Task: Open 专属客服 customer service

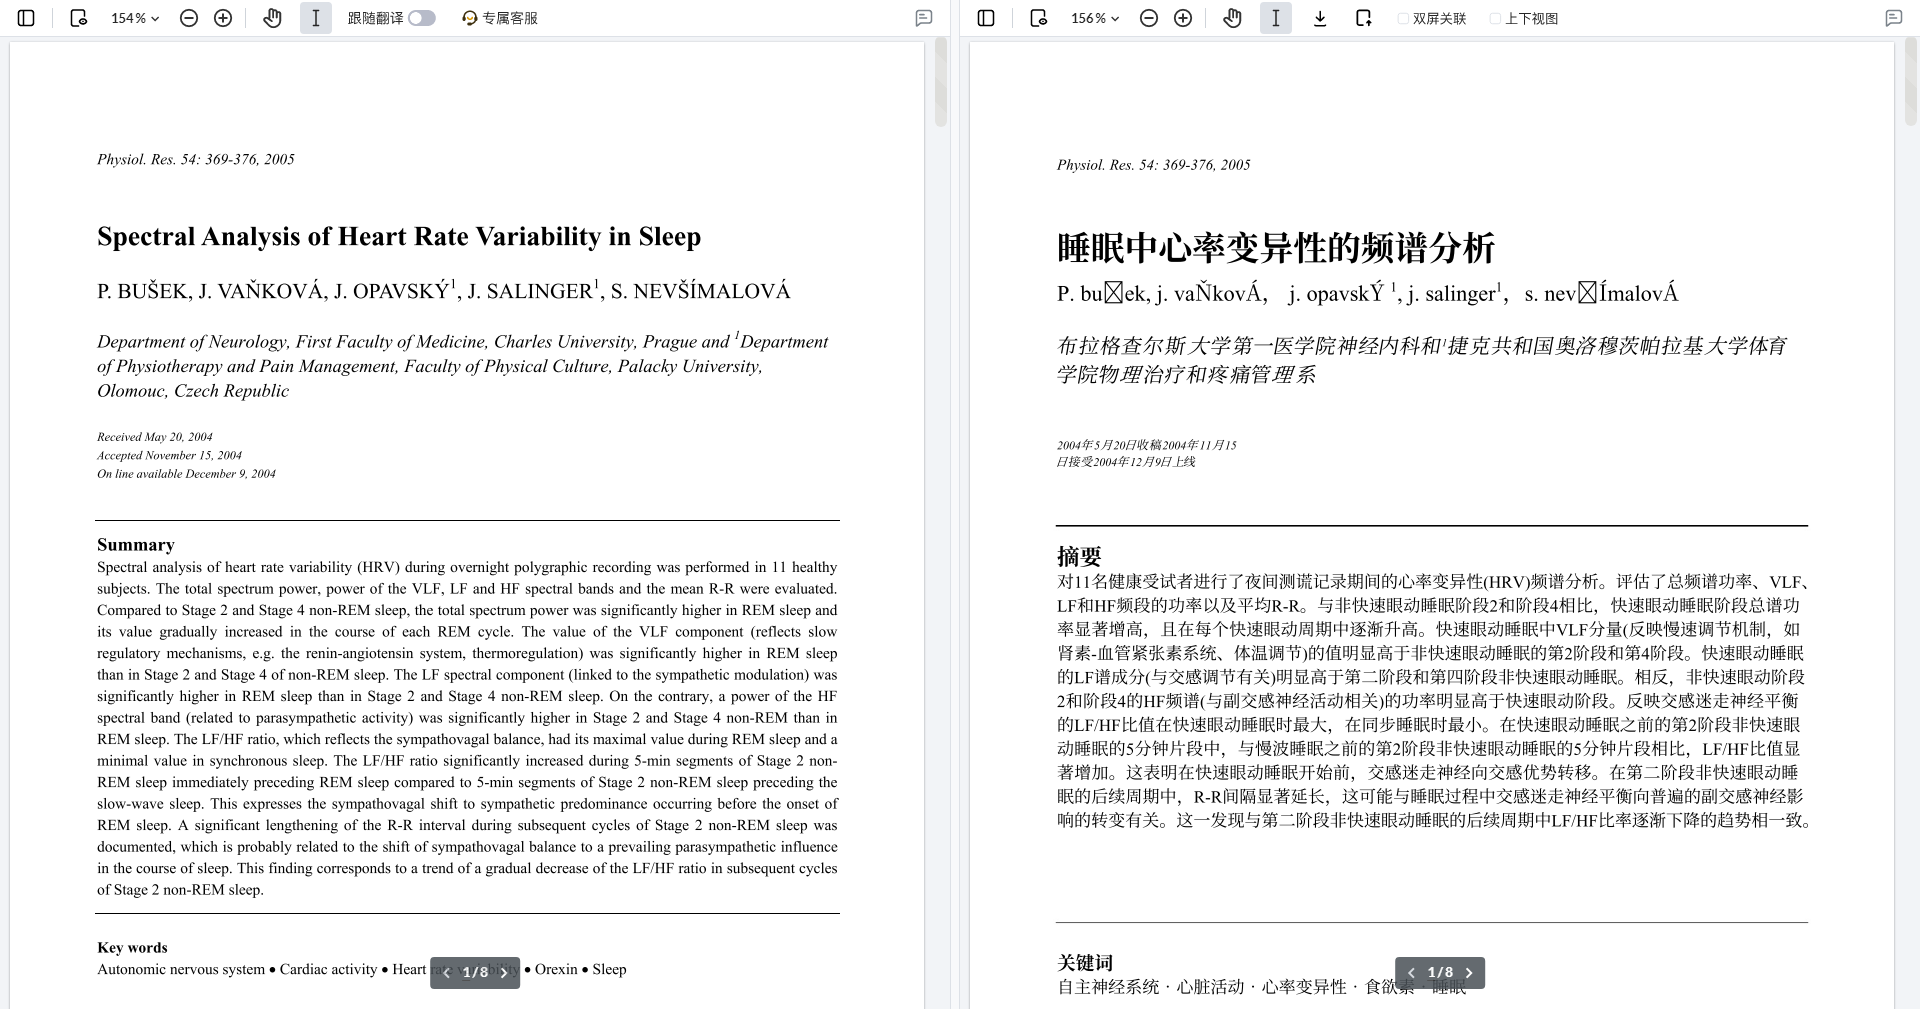Action: [x=500, y=18]
